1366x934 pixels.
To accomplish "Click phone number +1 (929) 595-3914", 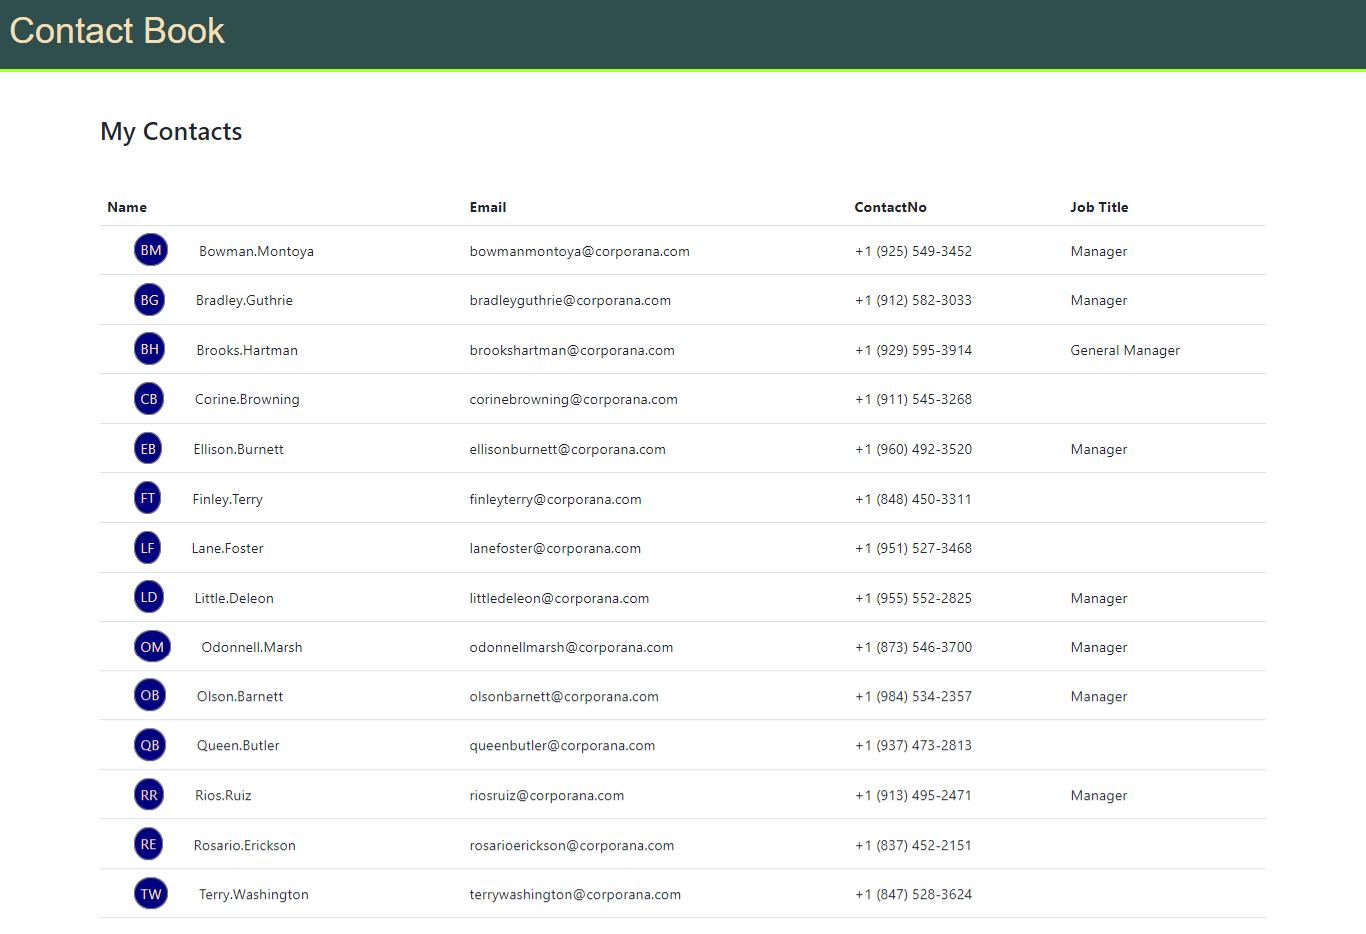I will pyautogui.click(x=913, y=350).
